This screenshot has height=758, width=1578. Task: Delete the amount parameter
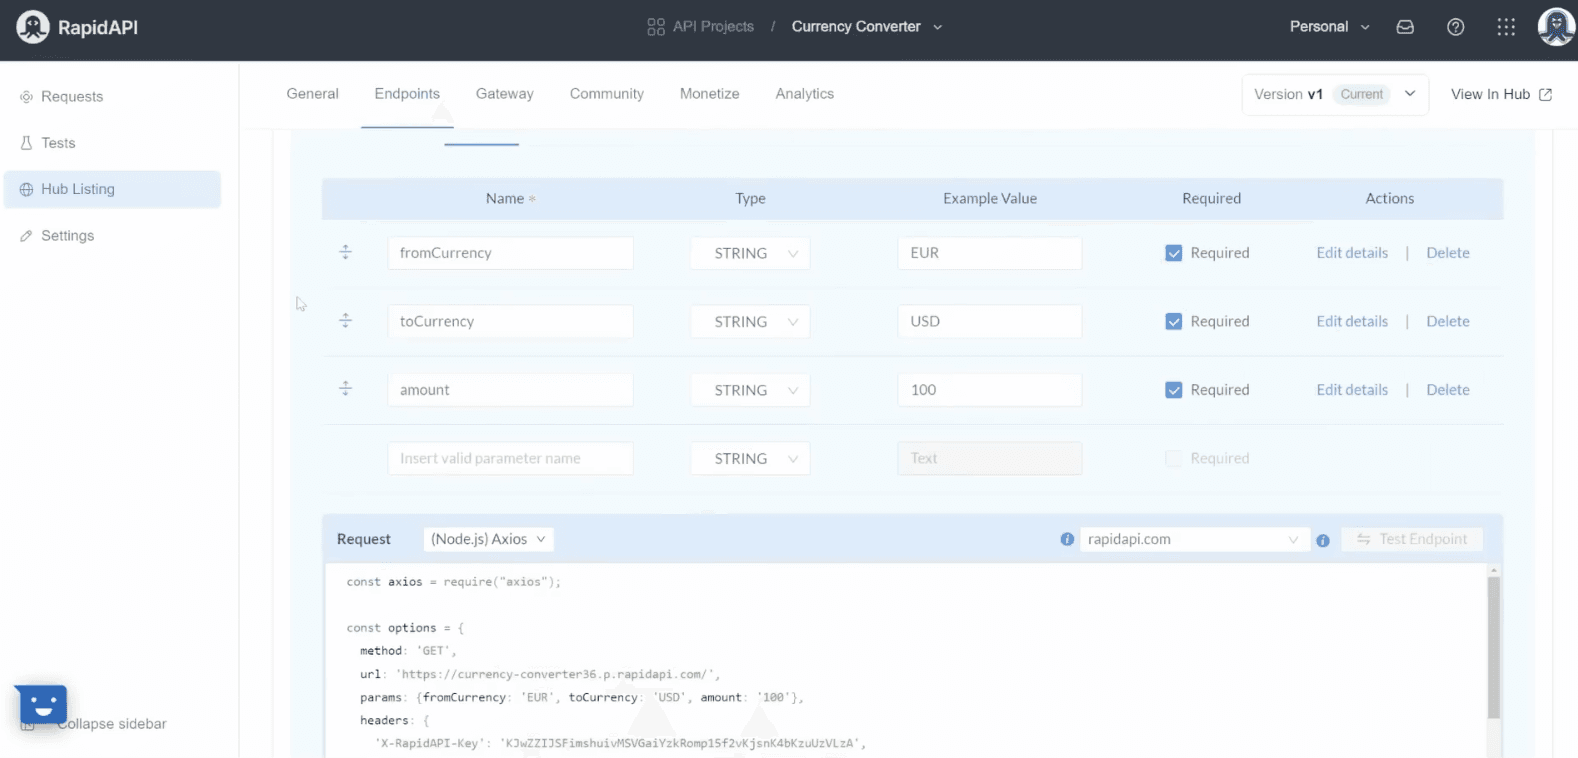(1448, 390)
